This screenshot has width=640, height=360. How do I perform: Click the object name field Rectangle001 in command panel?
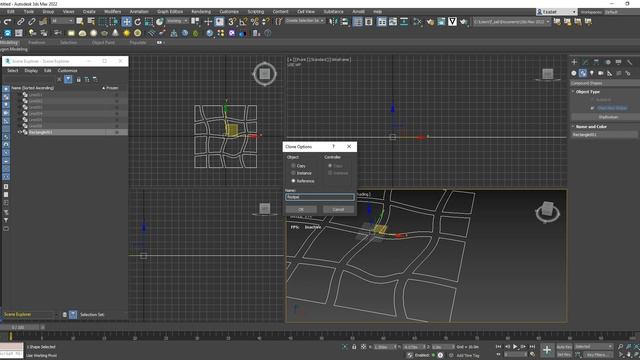coord(604,134)
